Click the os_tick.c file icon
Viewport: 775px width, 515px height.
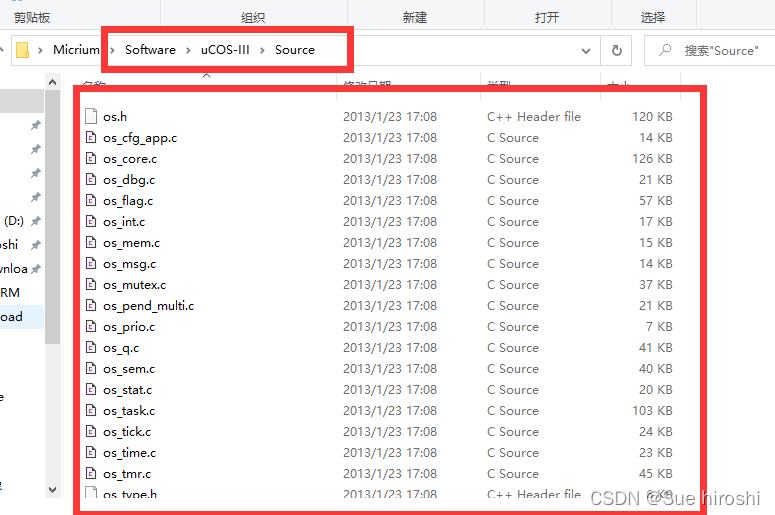click(91, 431)
